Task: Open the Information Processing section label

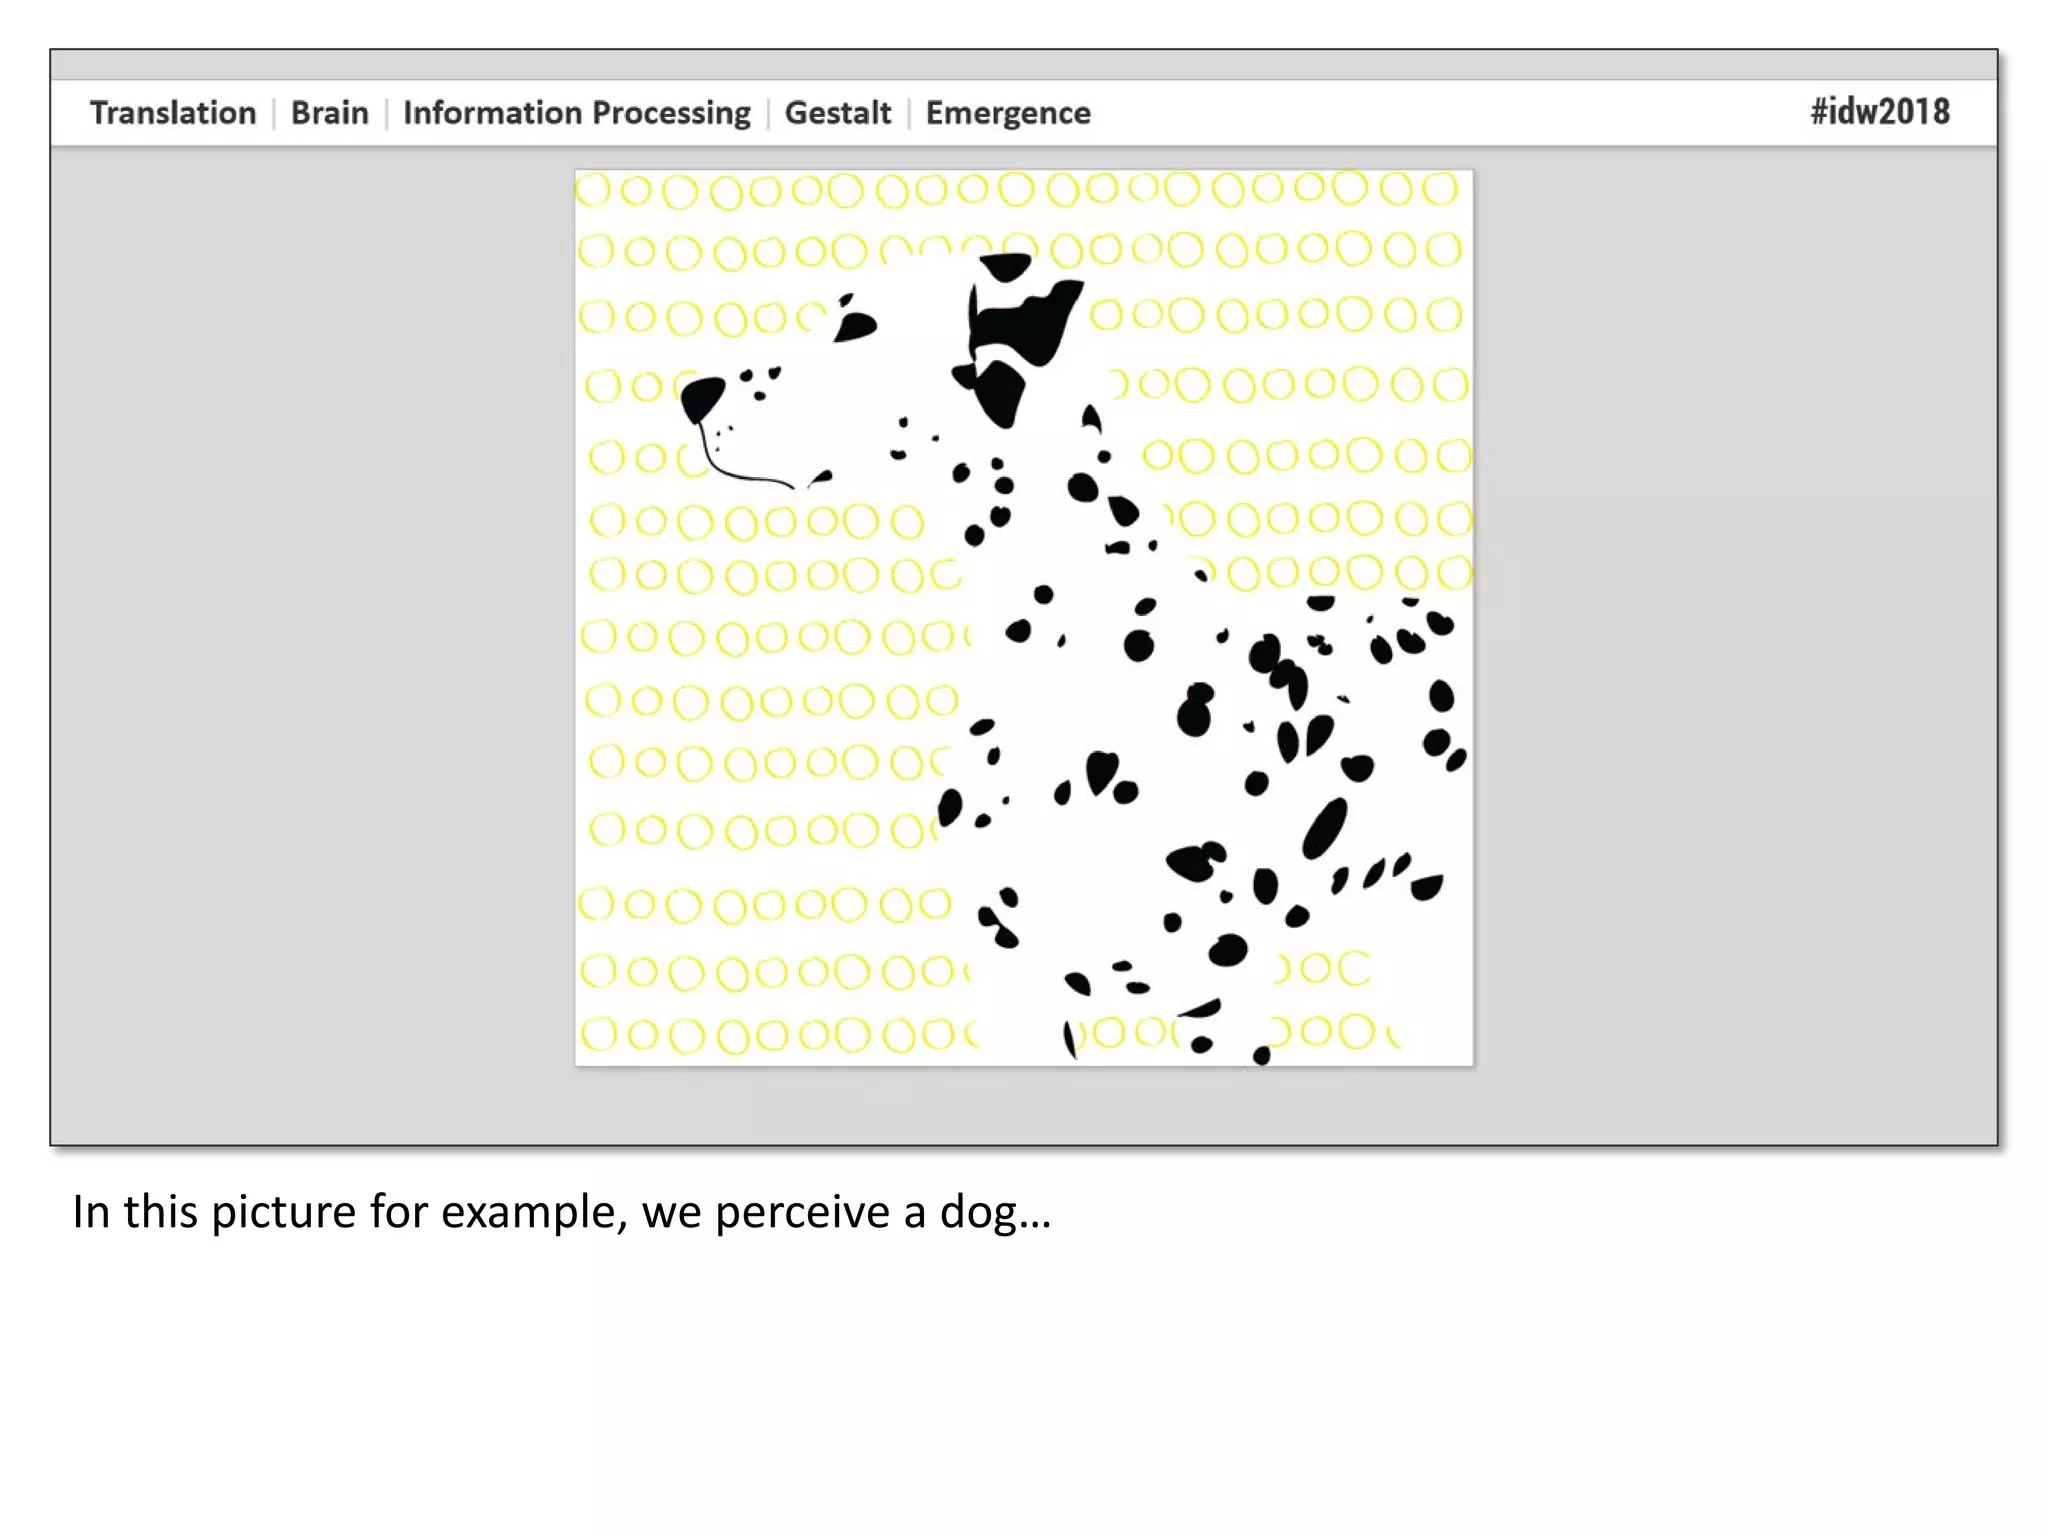Action: [x=577, y=114]
